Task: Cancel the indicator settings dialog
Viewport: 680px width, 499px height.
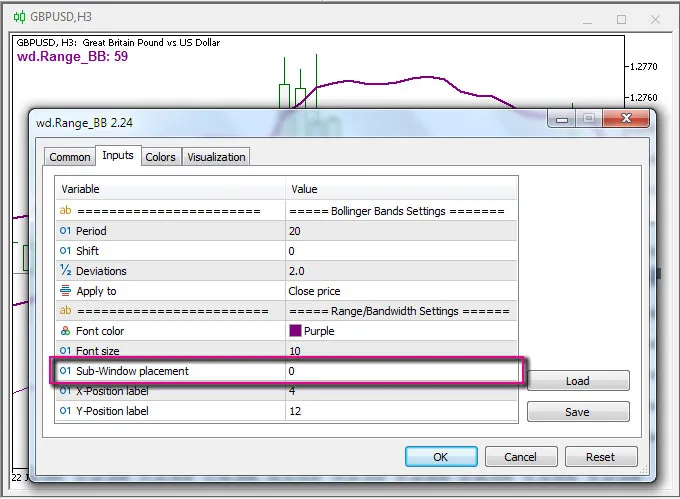Action: click(x=520, y=457)
